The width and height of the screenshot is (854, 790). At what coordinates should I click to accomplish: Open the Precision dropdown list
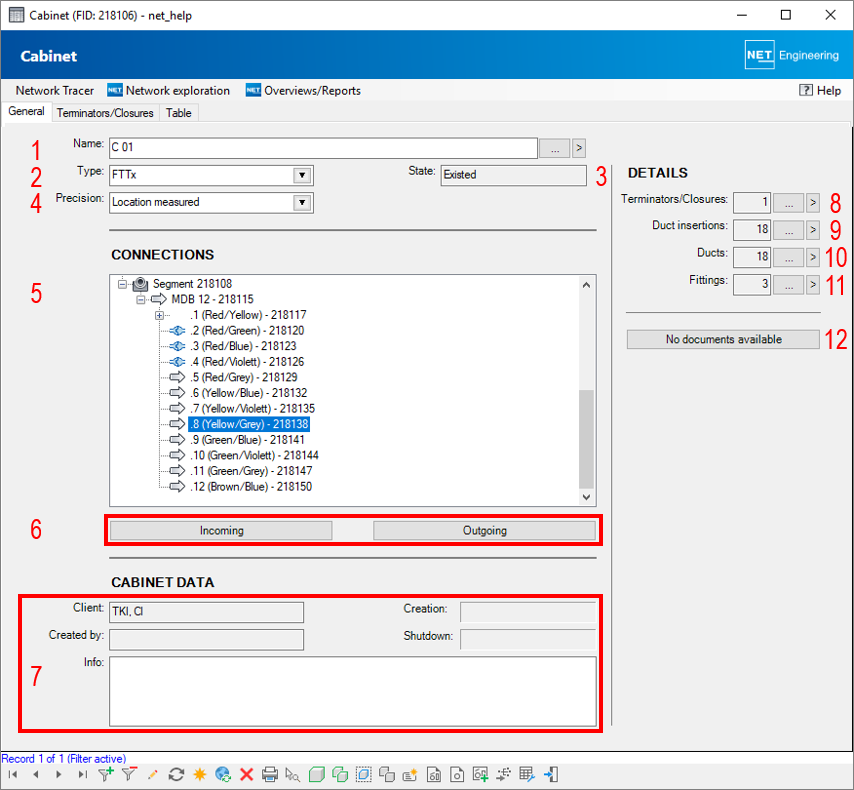click(x=301, y=203)
